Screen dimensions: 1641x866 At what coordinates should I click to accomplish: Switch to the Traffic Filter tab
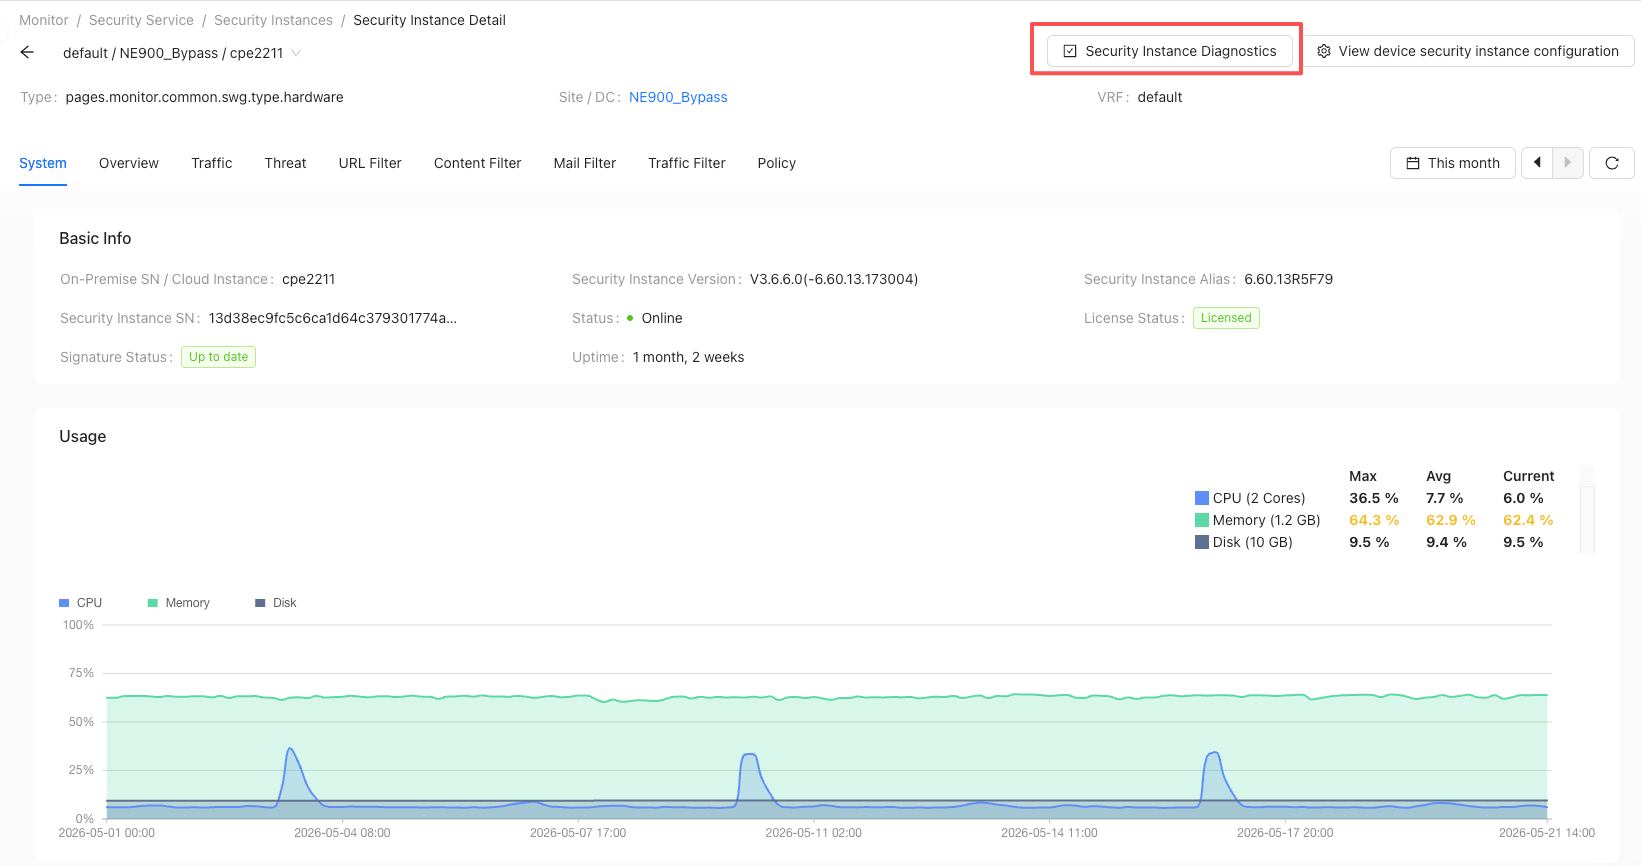pos(687,163)
